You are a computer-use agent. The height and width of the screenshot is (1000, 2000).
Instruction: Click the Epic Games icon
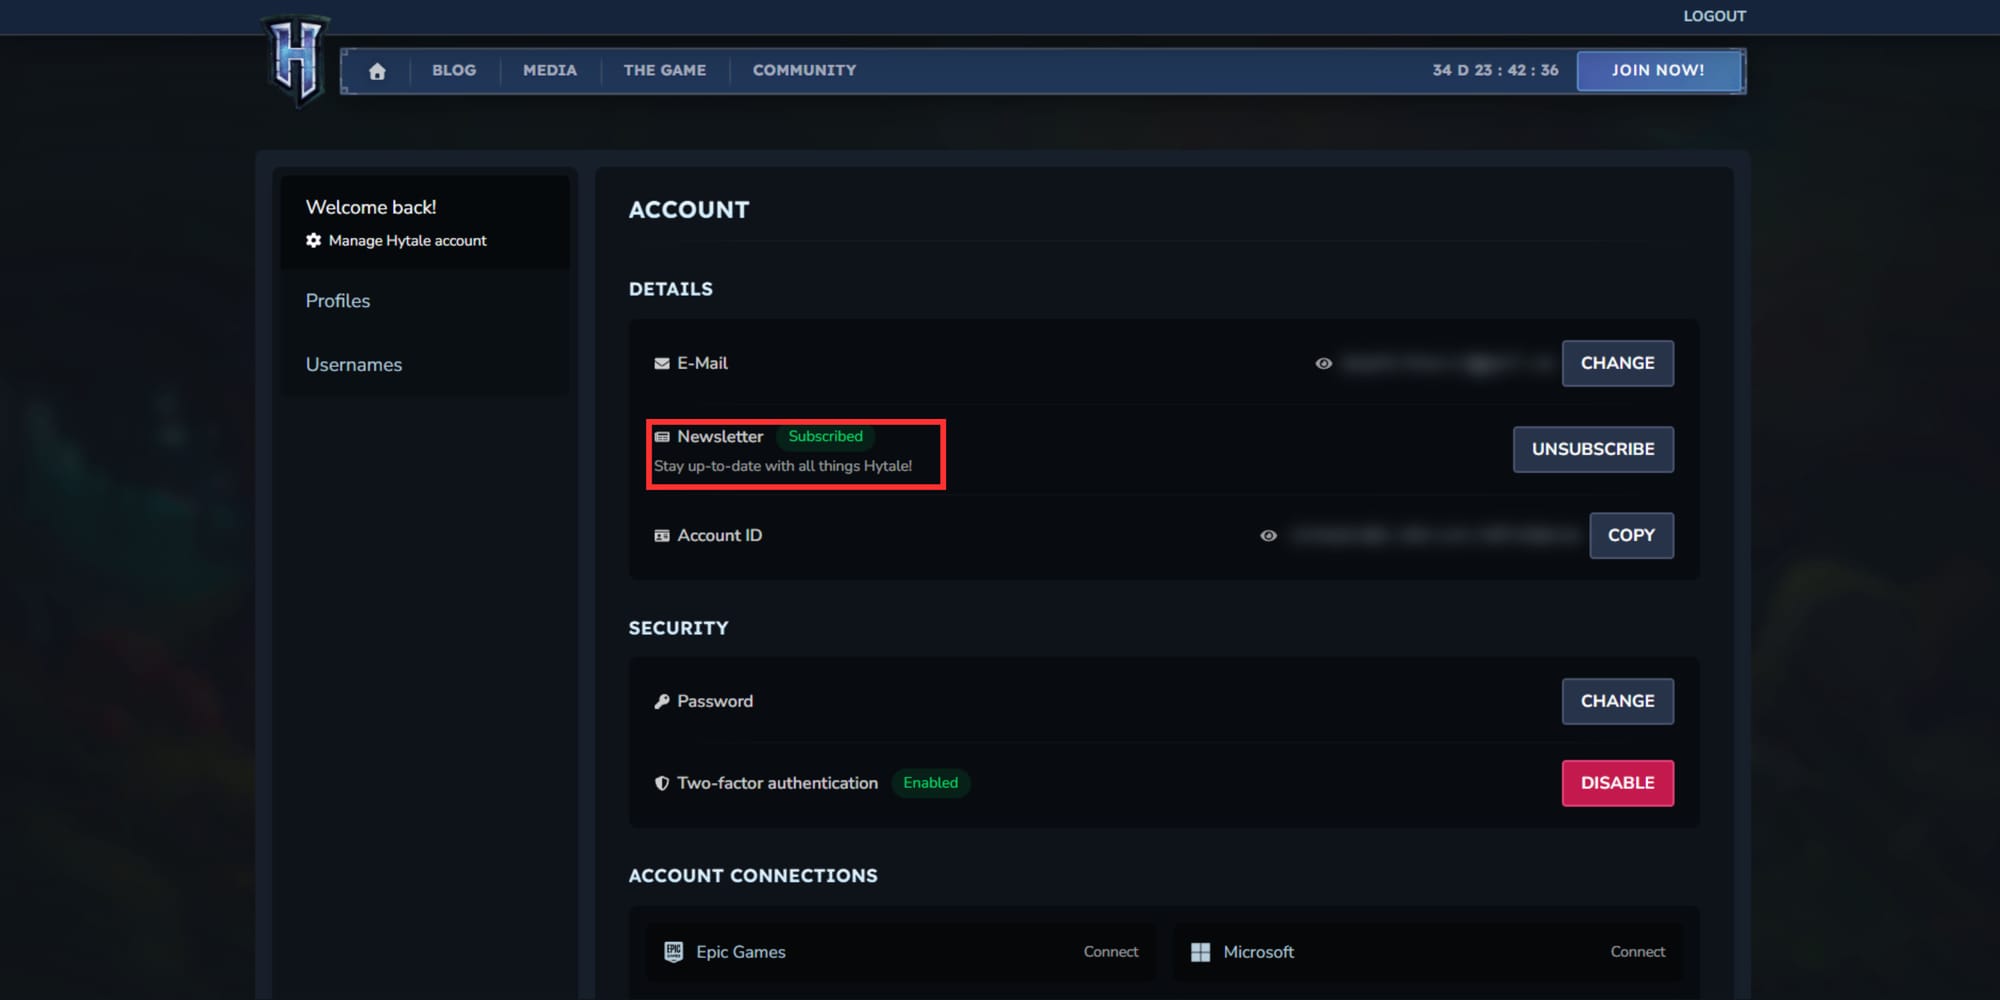coord(674,952)
